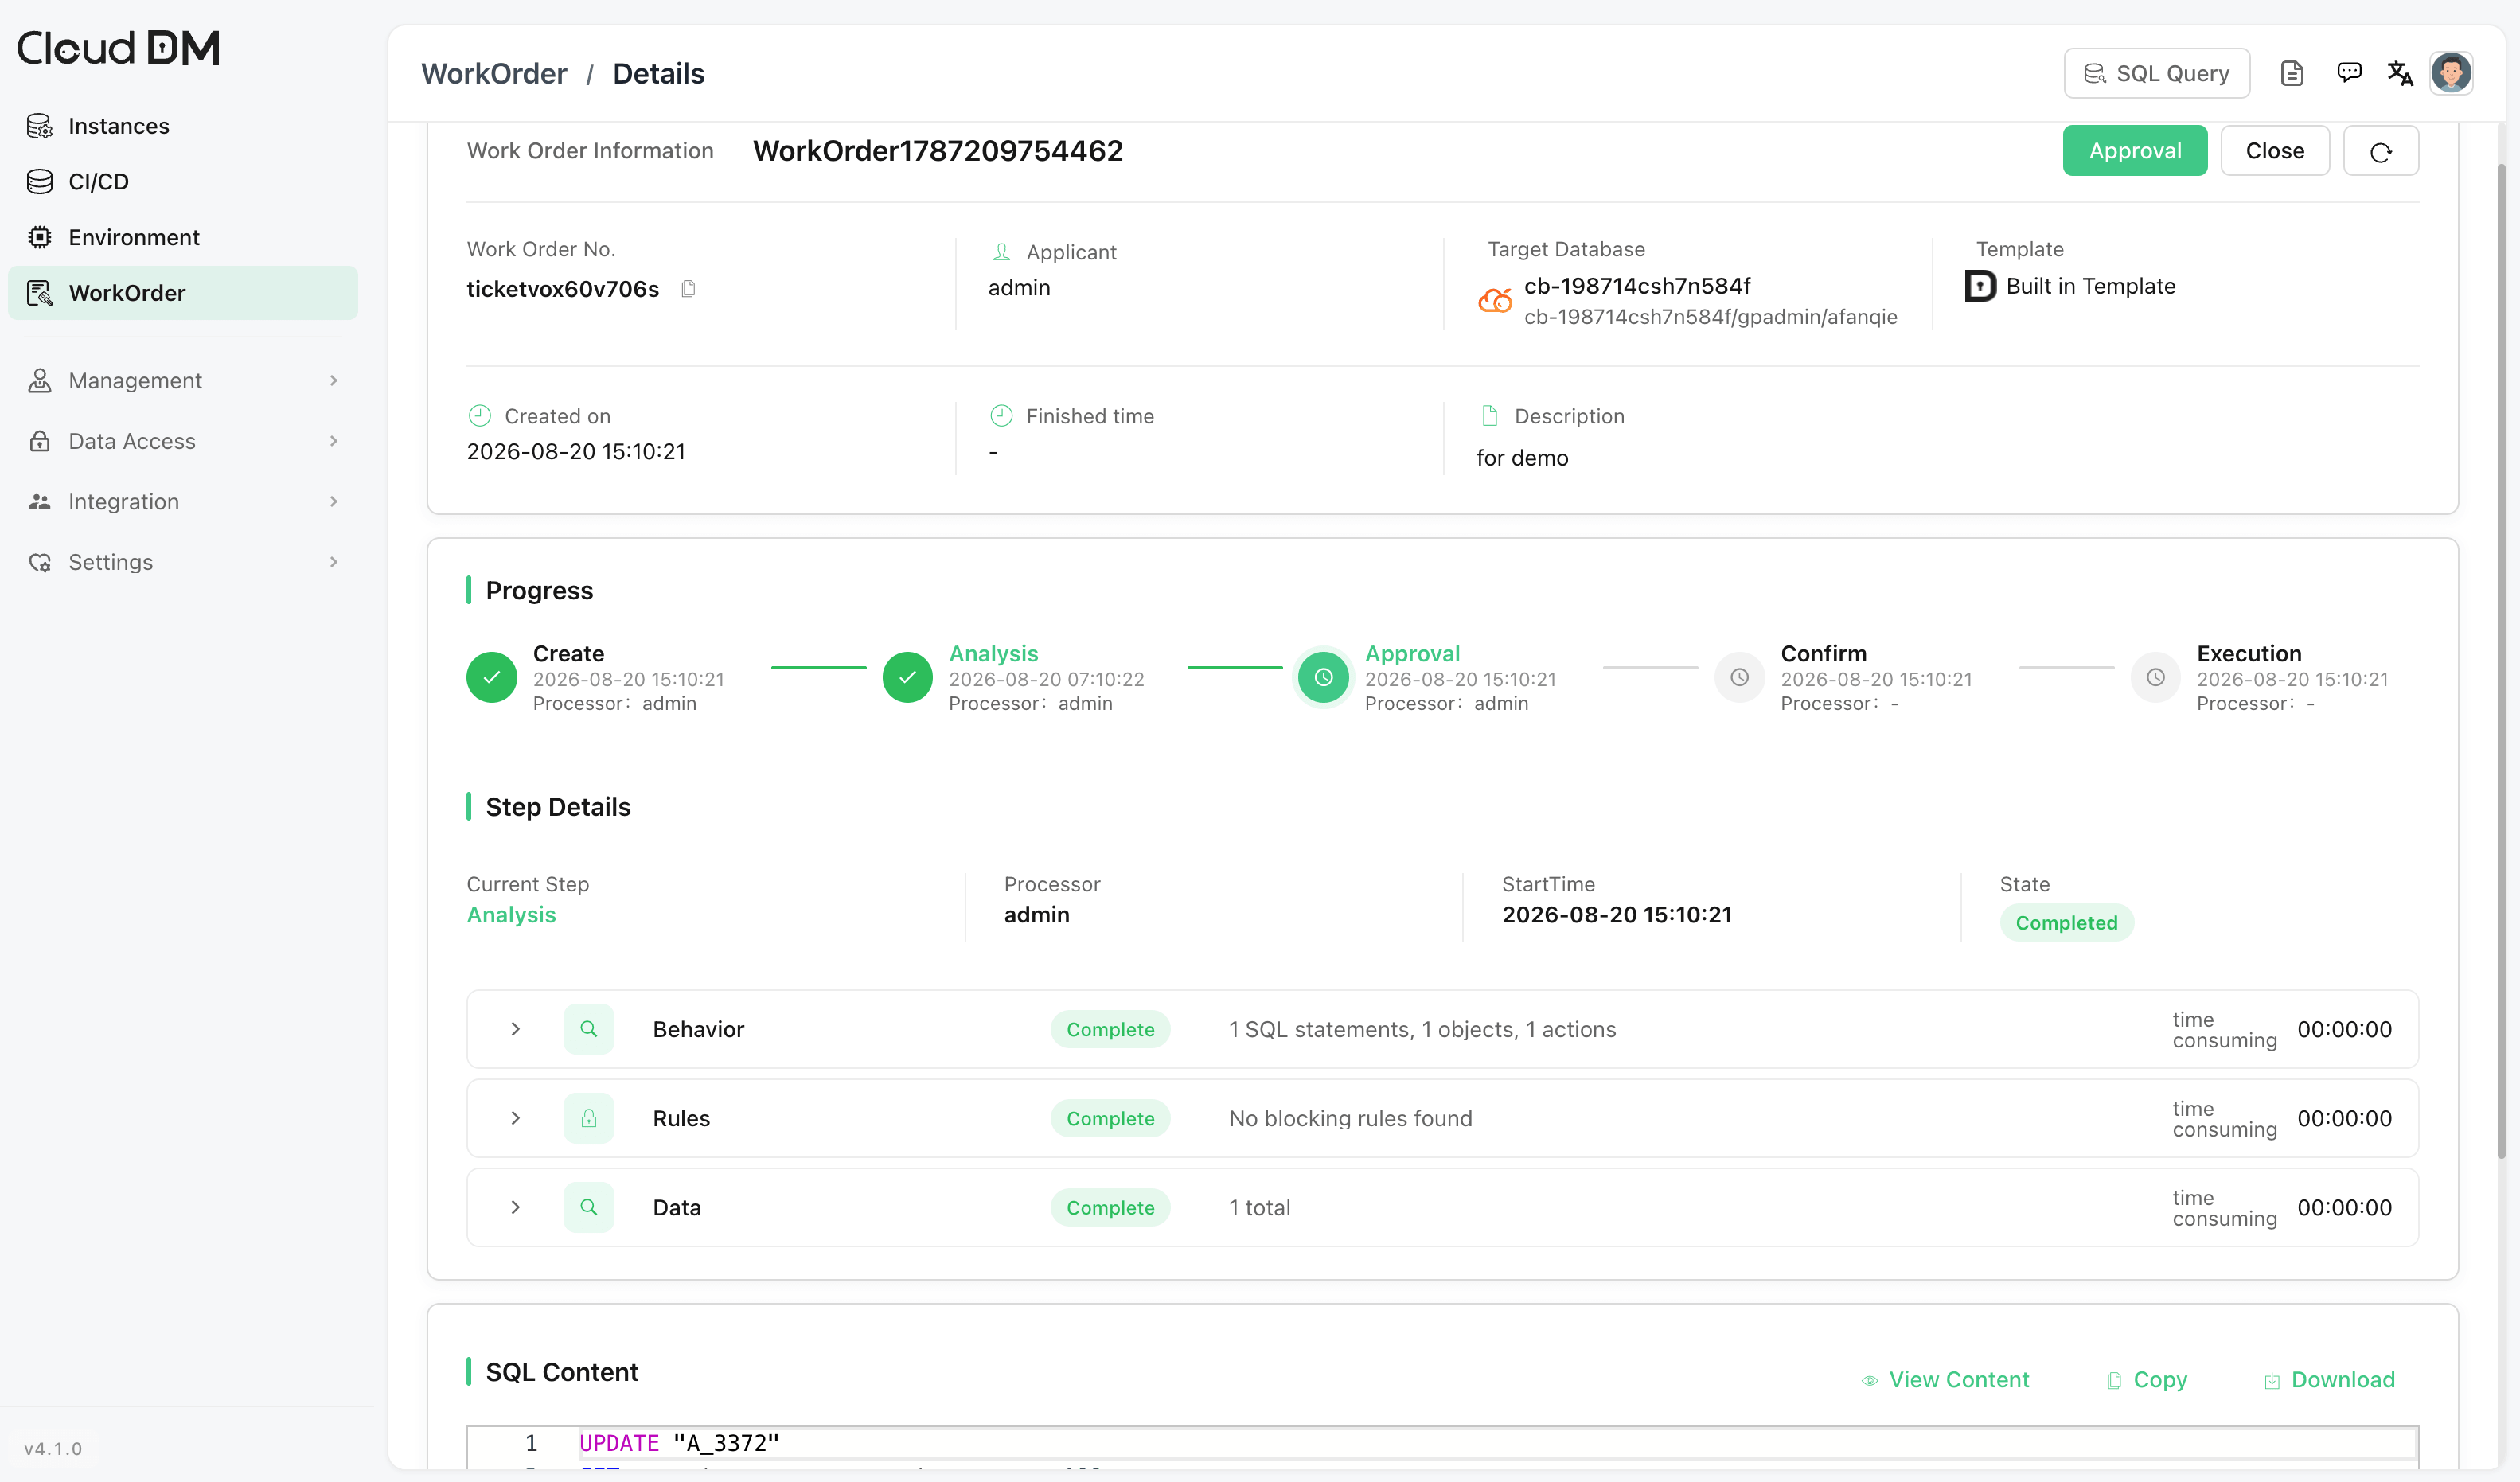
Task: Click the Execution step clock marker
Action: [2156, 677]
